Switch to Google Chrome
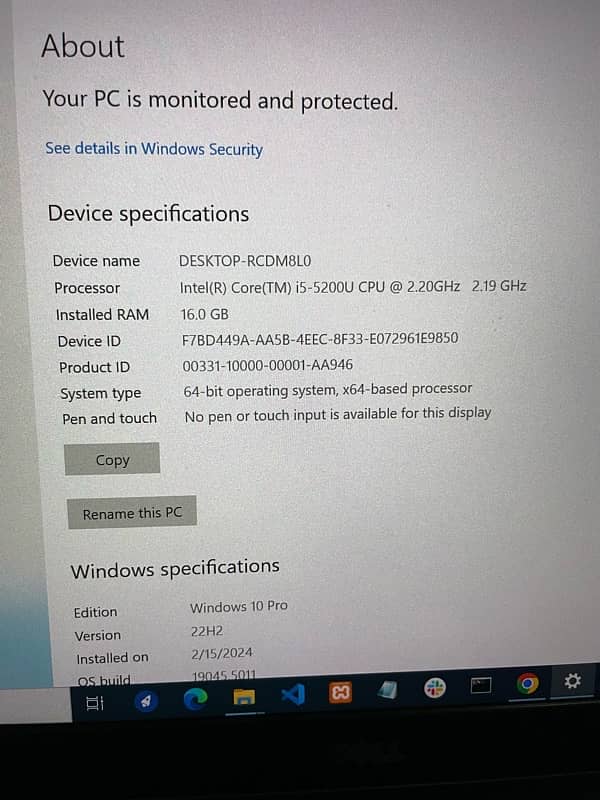Image resolution: width=600 pixels, height=800 pixels. (528, 683)
